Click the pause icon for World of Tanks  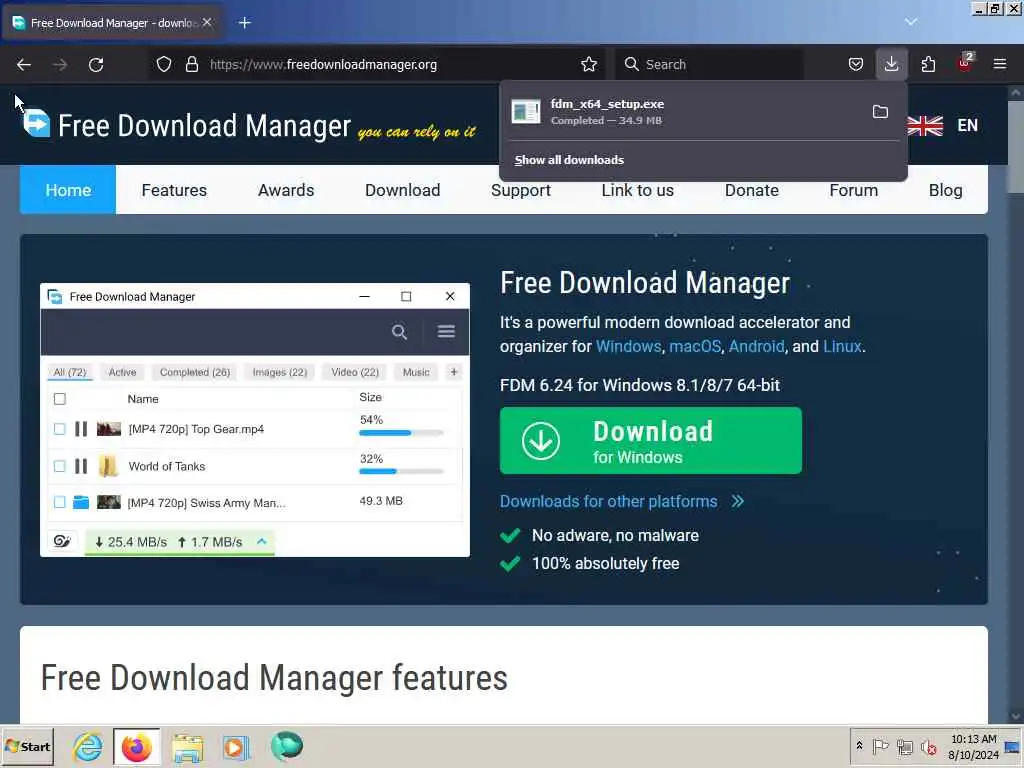pos(81,466)
